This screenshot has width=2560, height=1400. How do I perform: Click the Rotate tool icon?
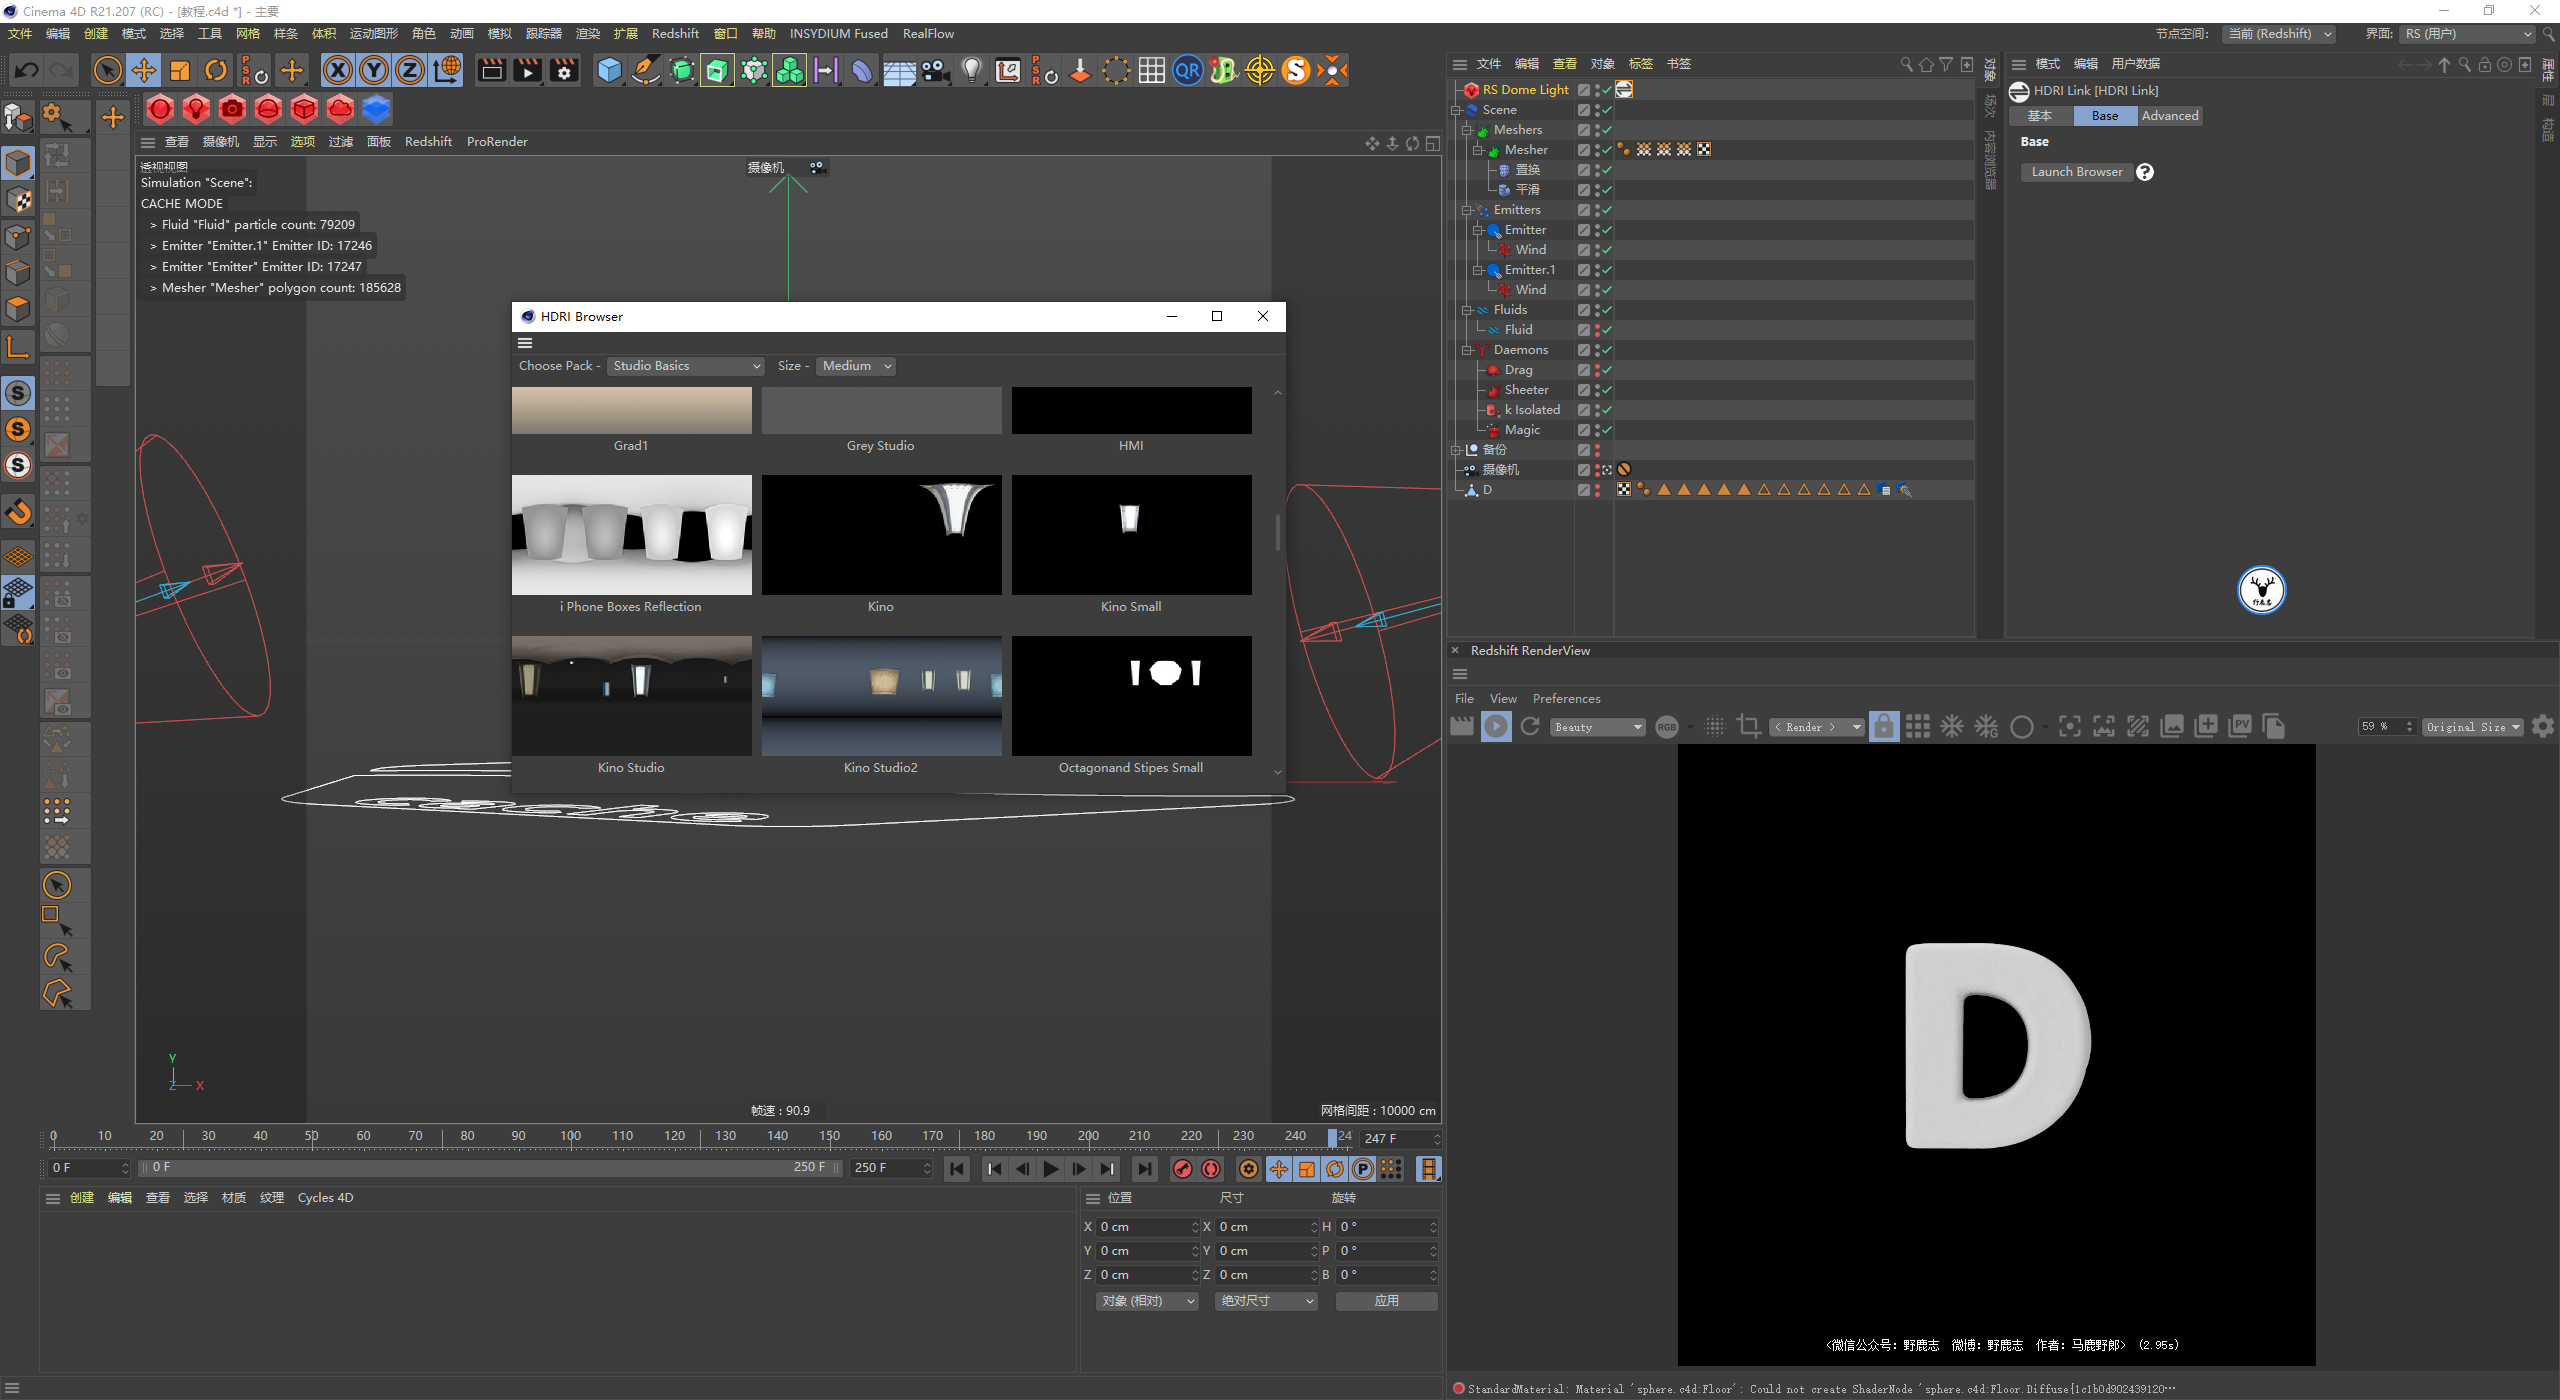(x=216, y=70)
